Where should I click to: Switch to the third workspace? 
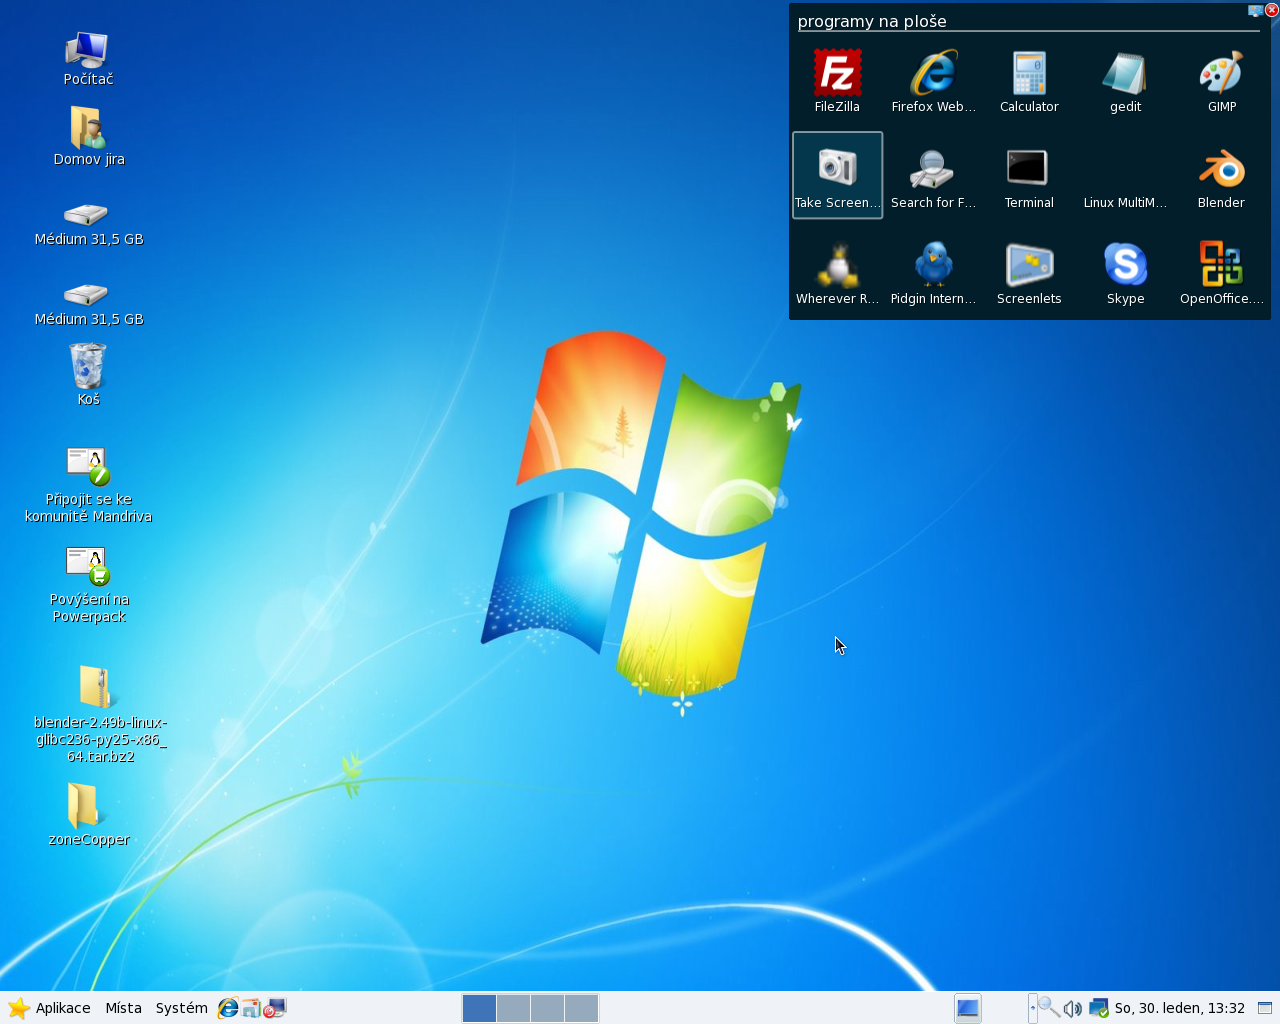(547, 1008)
